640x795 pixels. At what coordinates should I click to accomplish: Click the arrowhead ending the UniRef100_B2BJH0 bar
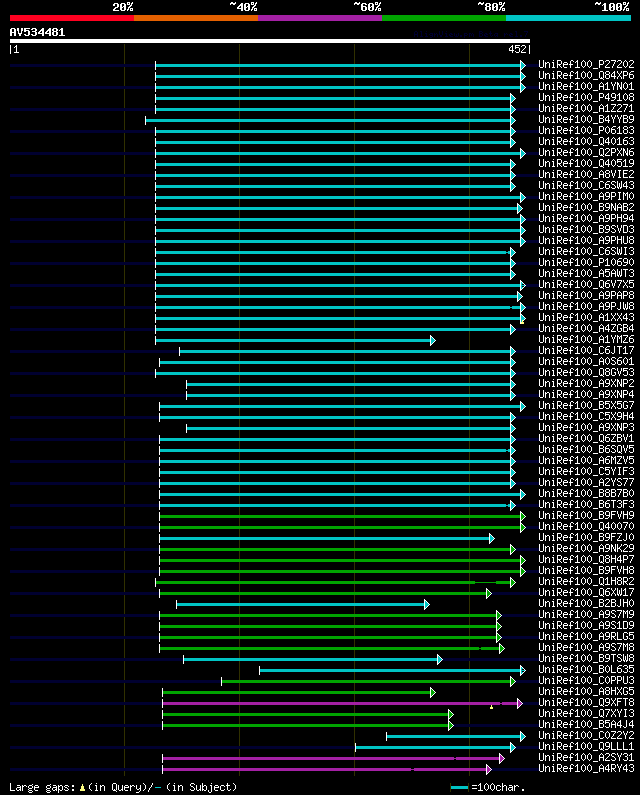427,605
